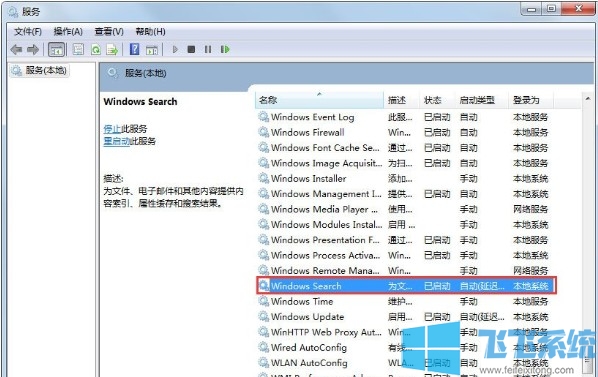The height and width of the screenshot is (377, 598).
Task: Select the Windows Installer service
Action: (x=309, y=178)
